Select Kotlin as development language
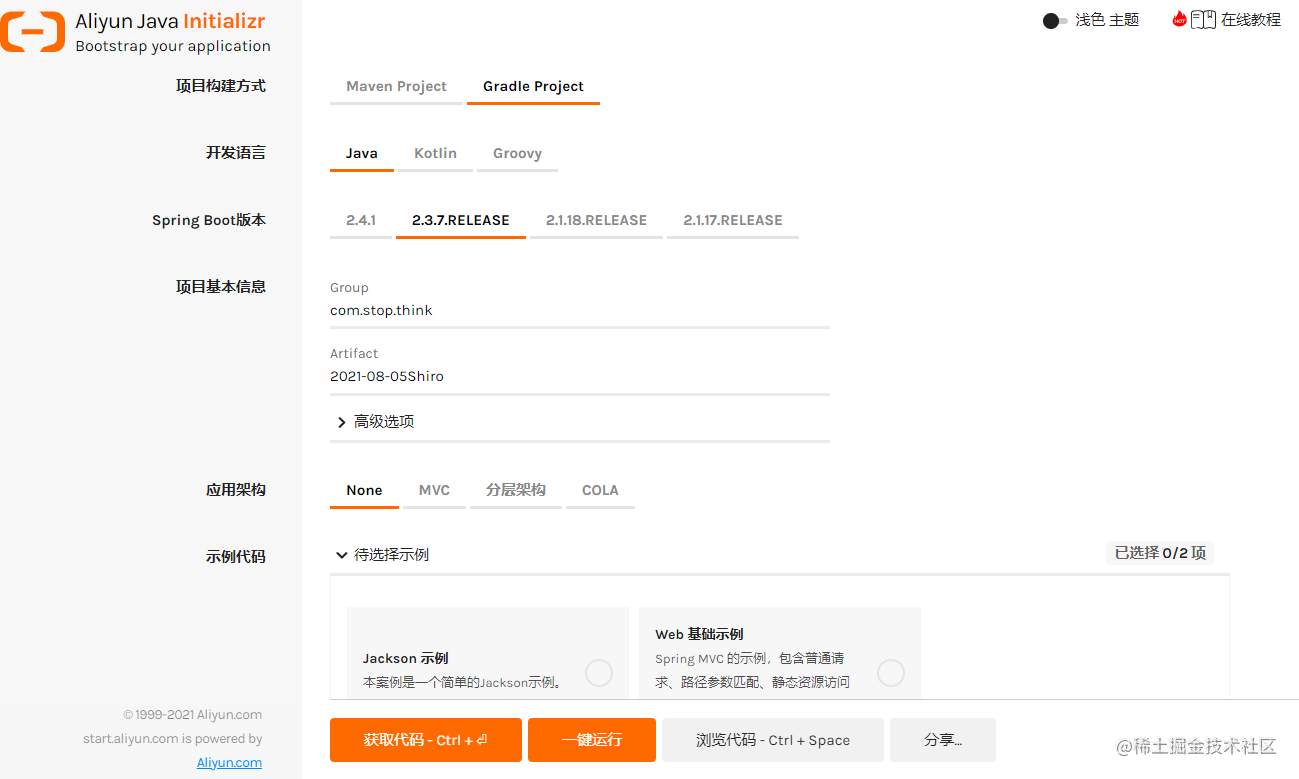1299x779 pixels. (435, 152)
